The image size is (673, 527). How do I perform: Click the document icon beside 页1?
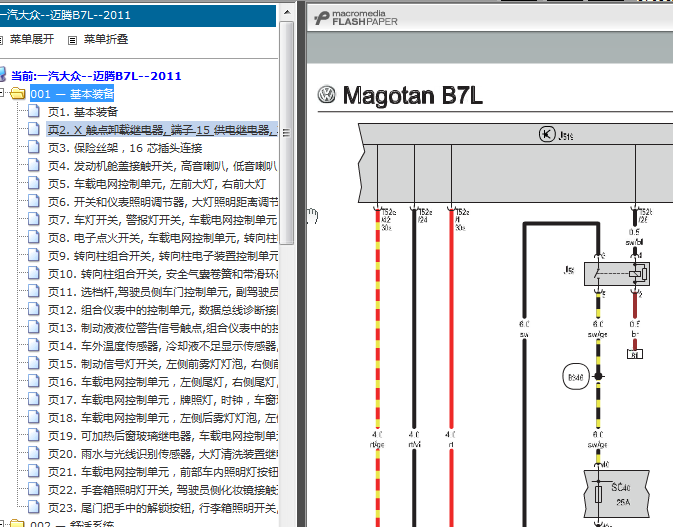pos(33,111)
